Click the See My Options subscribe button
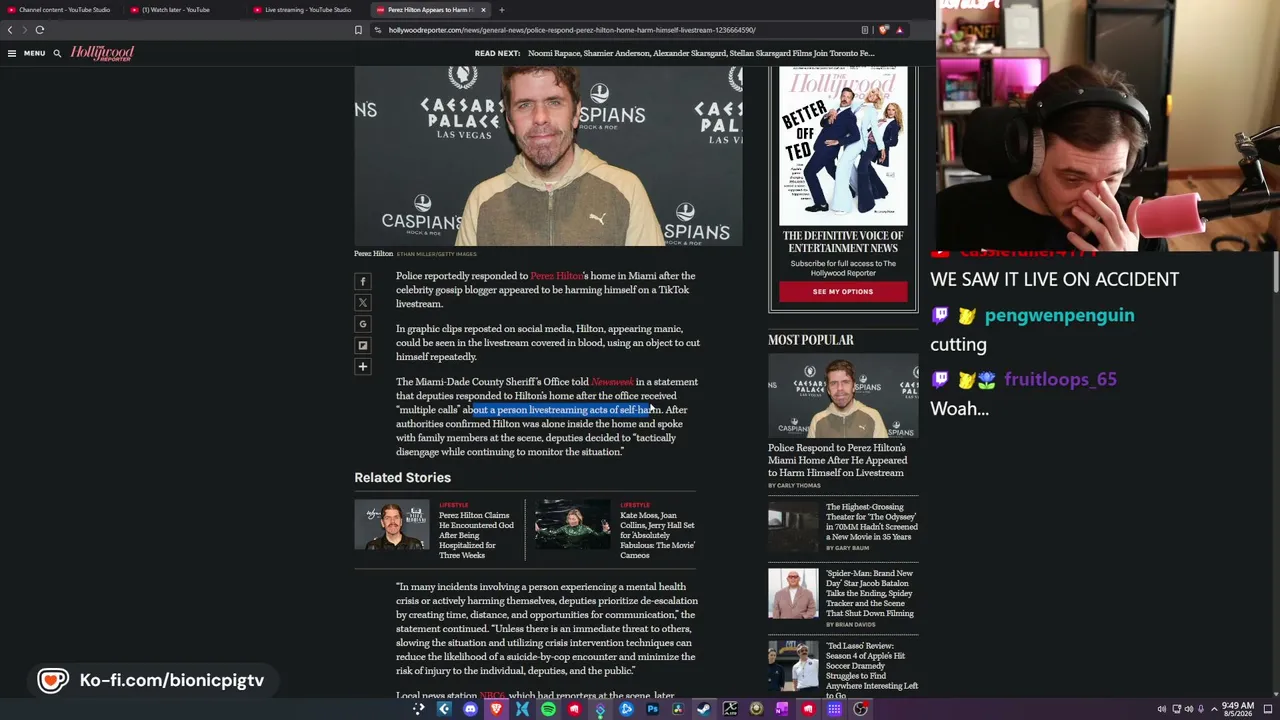Screen dimensions: 1280x720 pyautogui.click(x=843, y=292)
